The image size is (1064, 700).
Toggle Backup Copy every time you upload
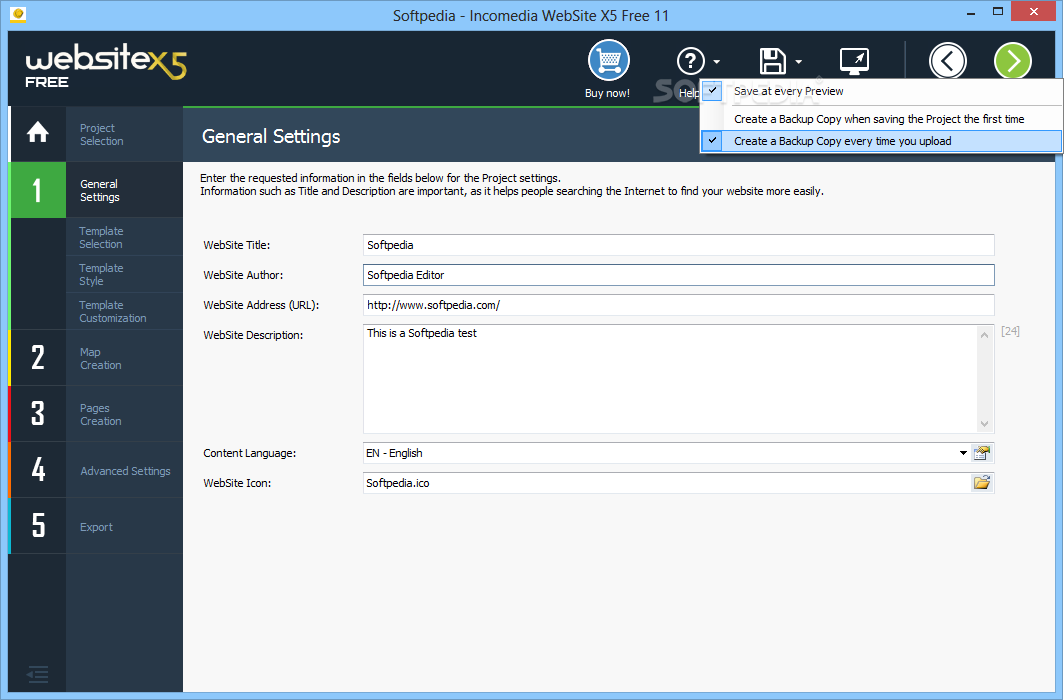(881, 141)
